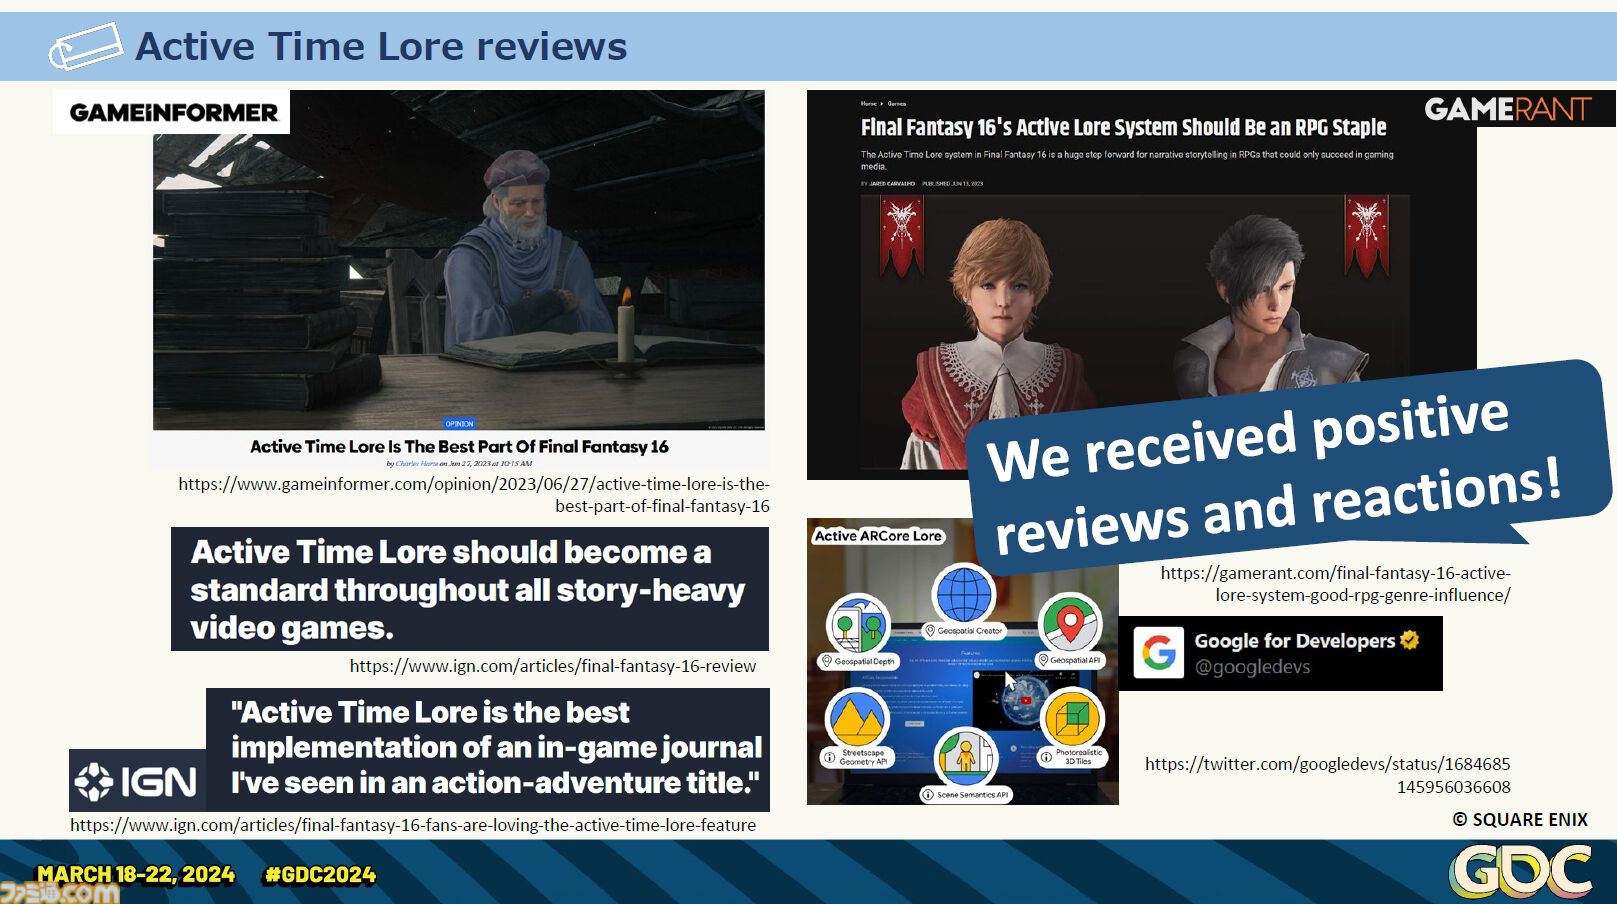Click the "Active ARCore Lore" label
Image resolution: width=1617 pixels, height=904 pixels.
click(878, 536)
